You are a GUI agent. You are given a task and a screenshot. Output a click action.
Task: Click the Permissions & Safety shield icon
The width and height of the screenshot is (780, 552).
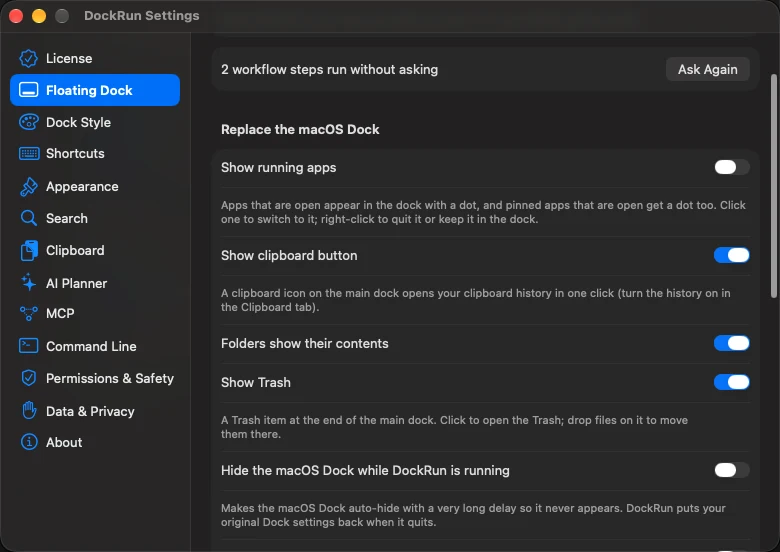(x=28, y=378)
